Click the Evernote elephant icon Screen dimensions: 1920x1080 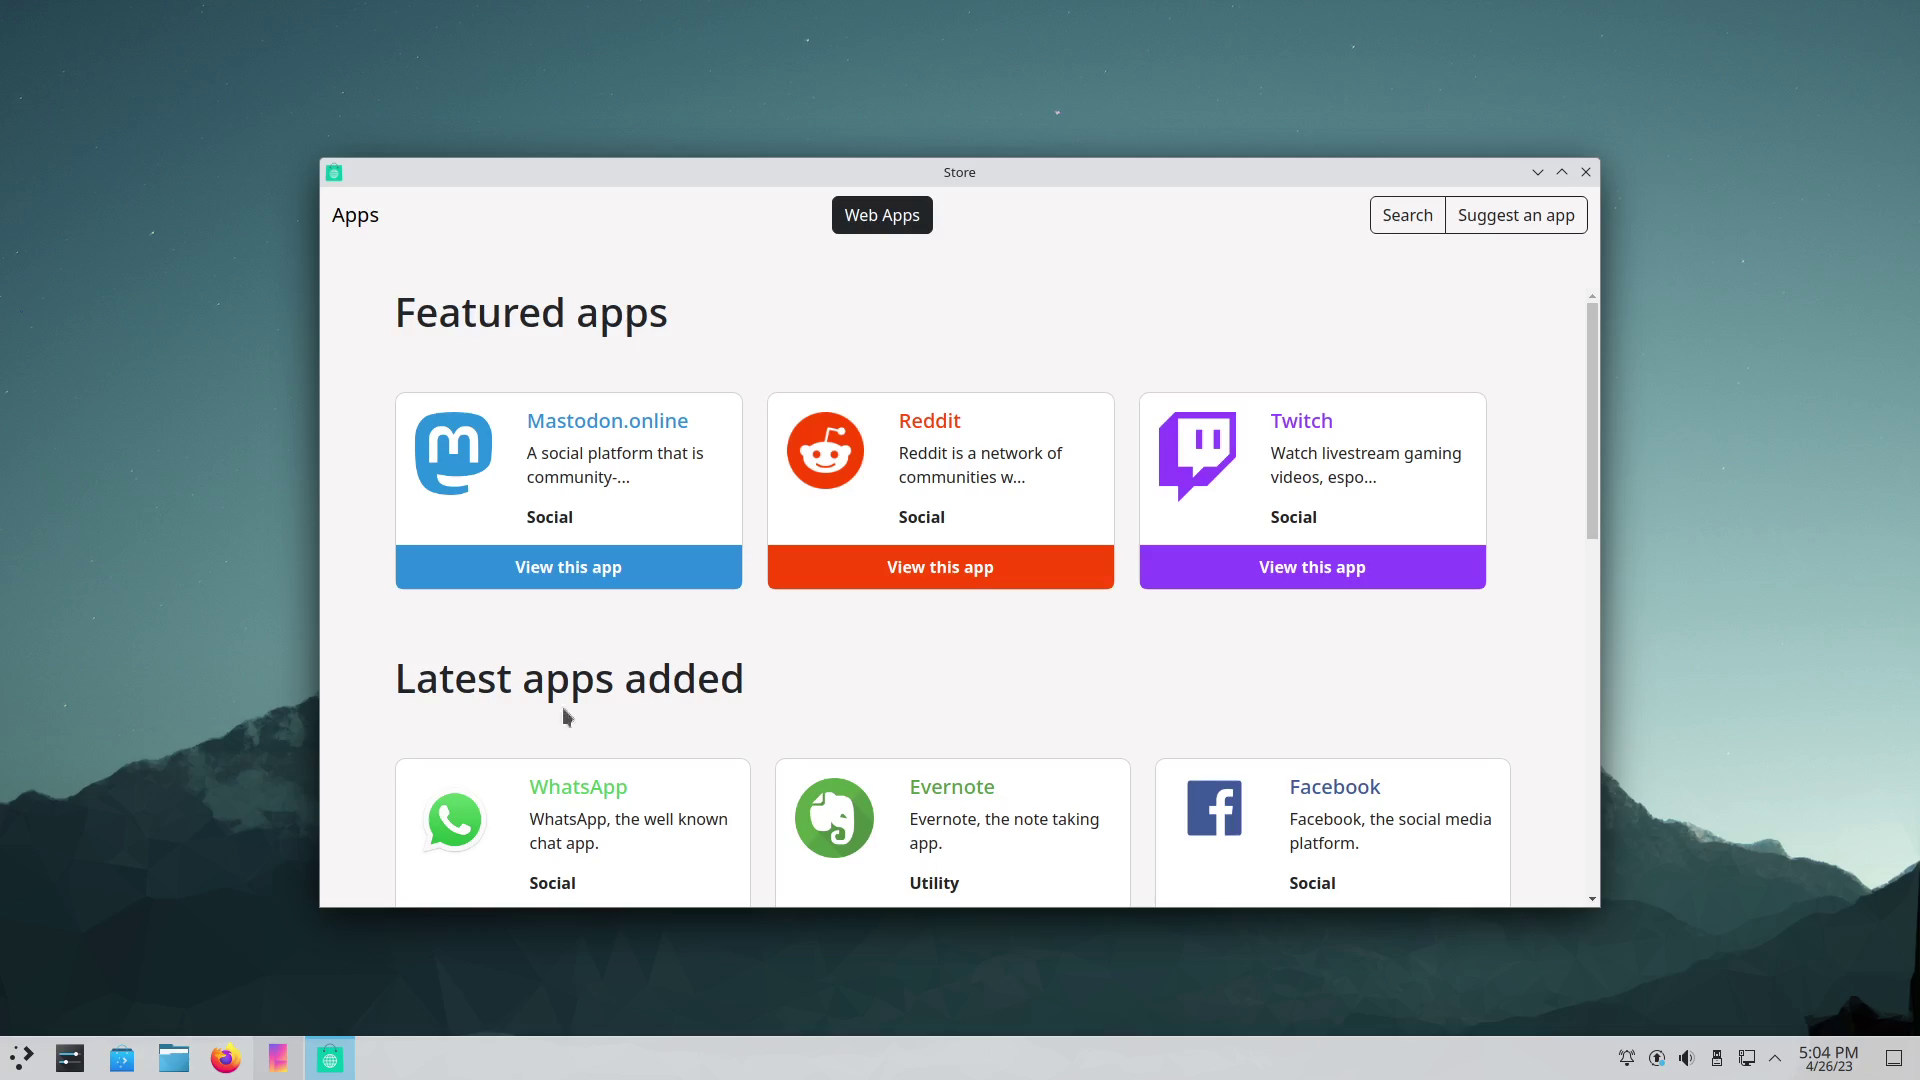click(834, 818)
